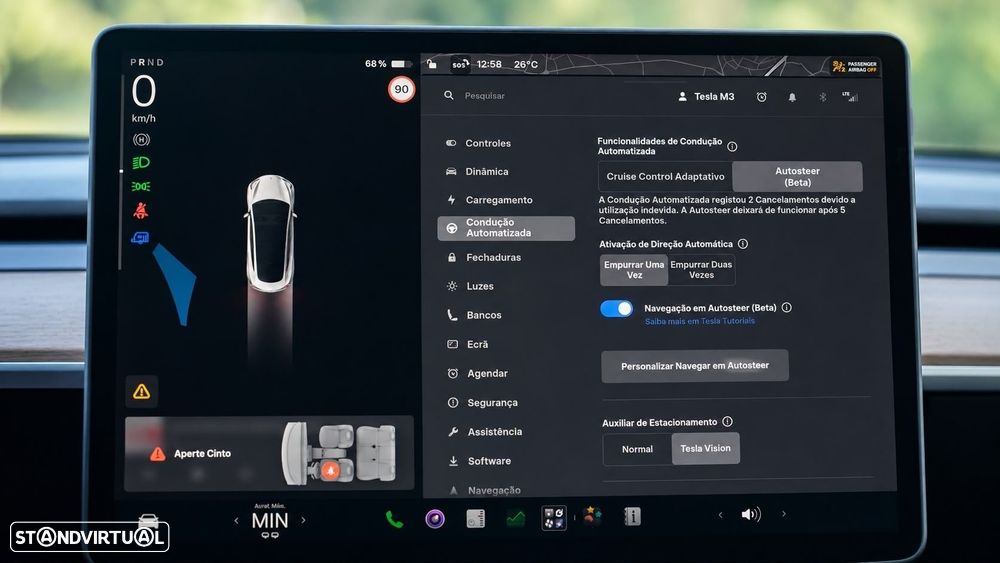The image size is (1000, 563).
Task: Select Condução Automatizada in the sidebar
Action: click(x=506, y=228)
